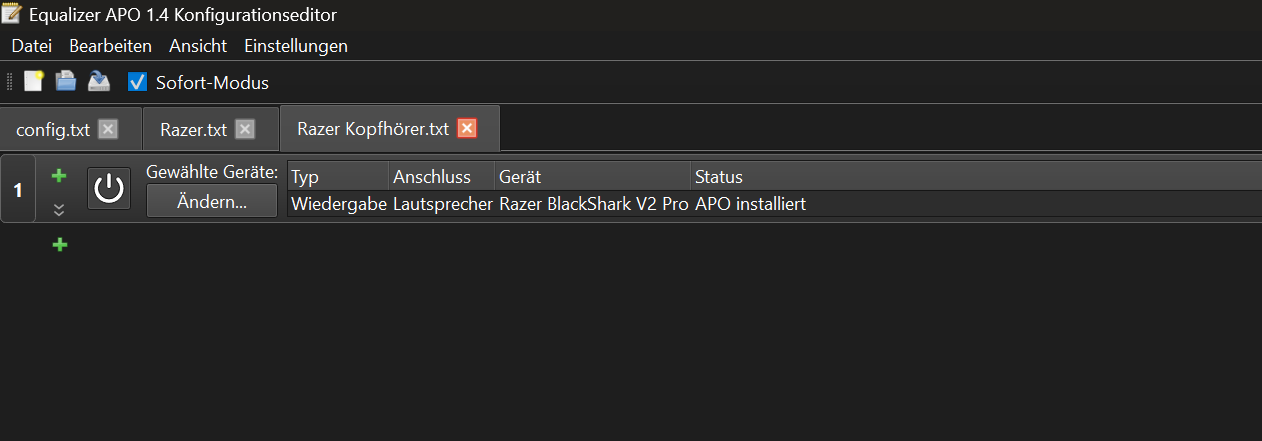
Task: Open the Bearbeiten menu
Action: coord(110,46)
